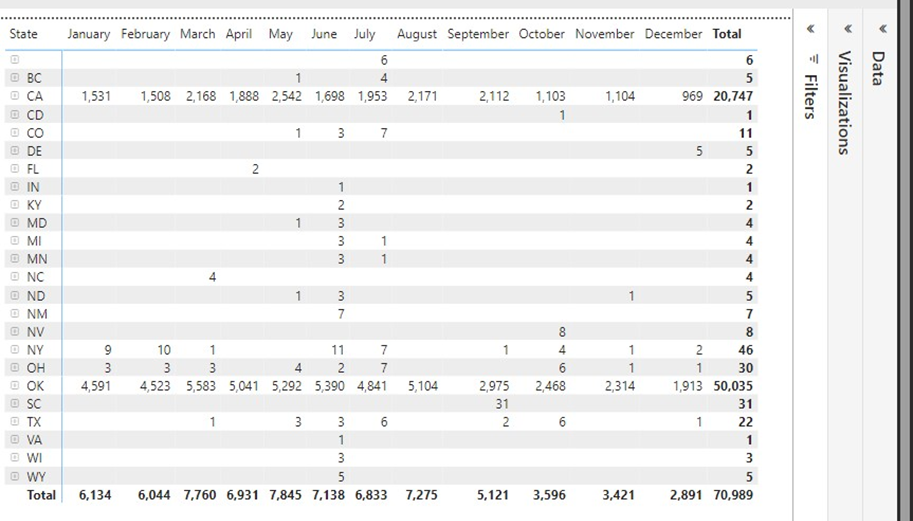Select CA March value 2,168
The width and height of the screenshot is (913, 521).
coord(201,96)
